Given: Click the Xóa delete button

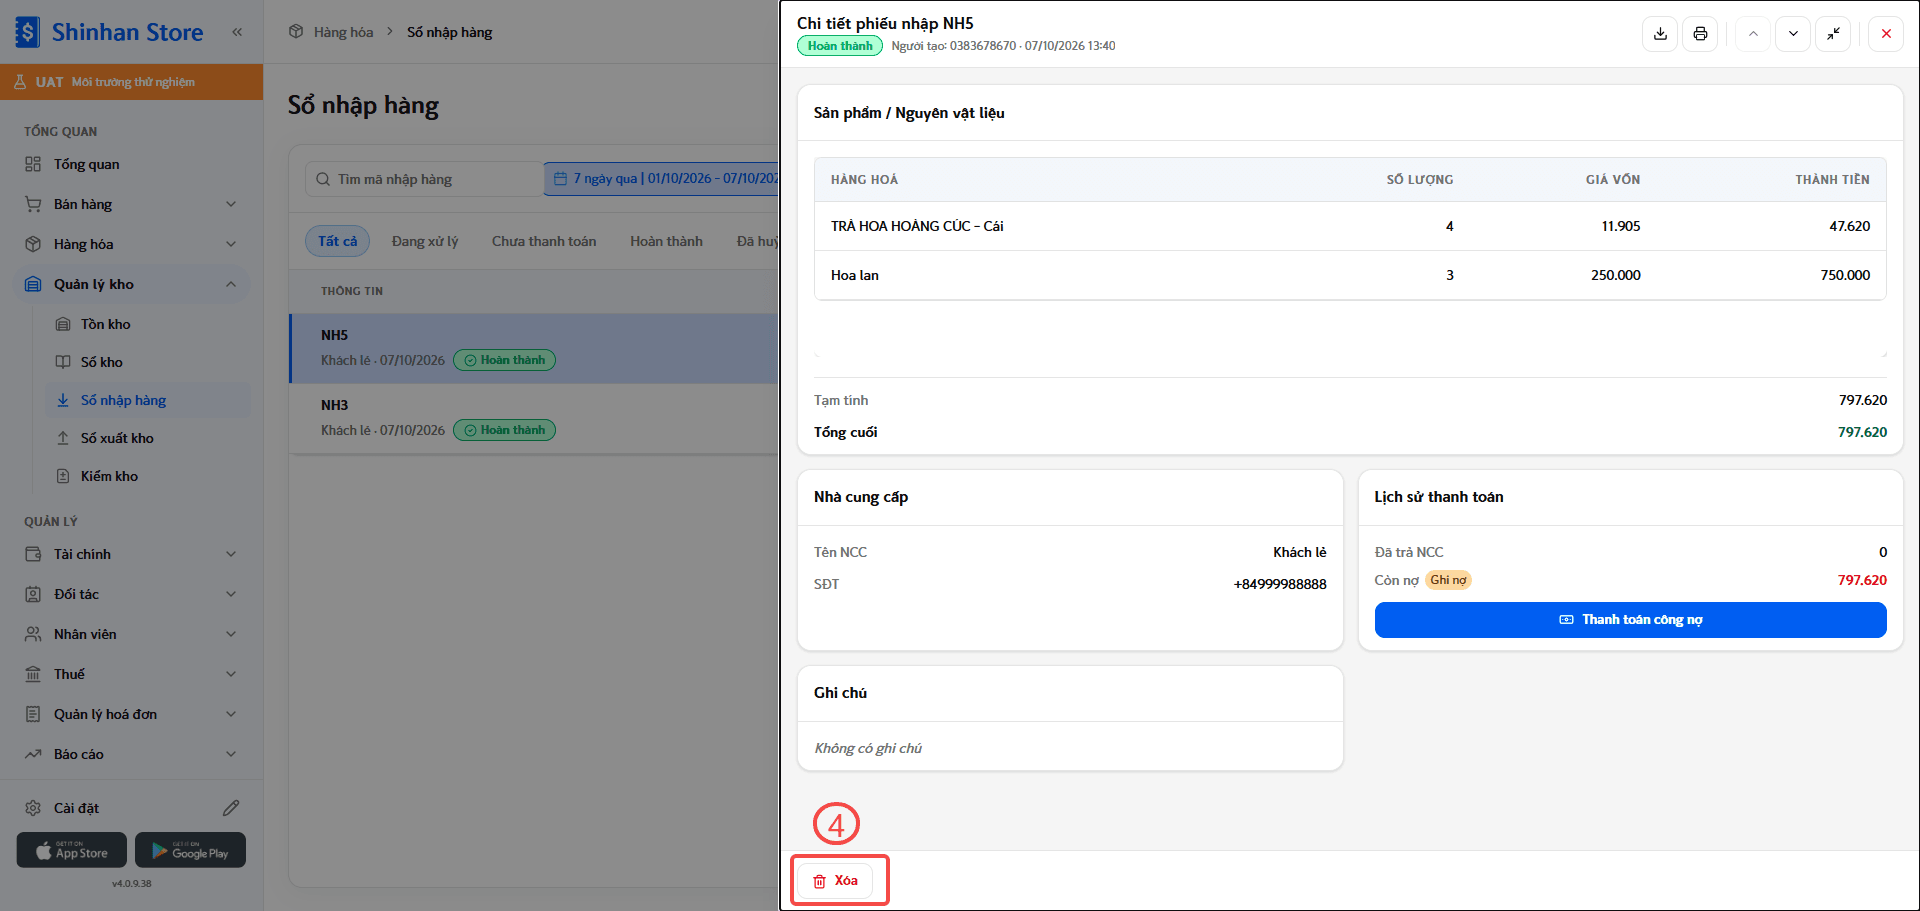Looking at the screenshot, I should [836, 881].
